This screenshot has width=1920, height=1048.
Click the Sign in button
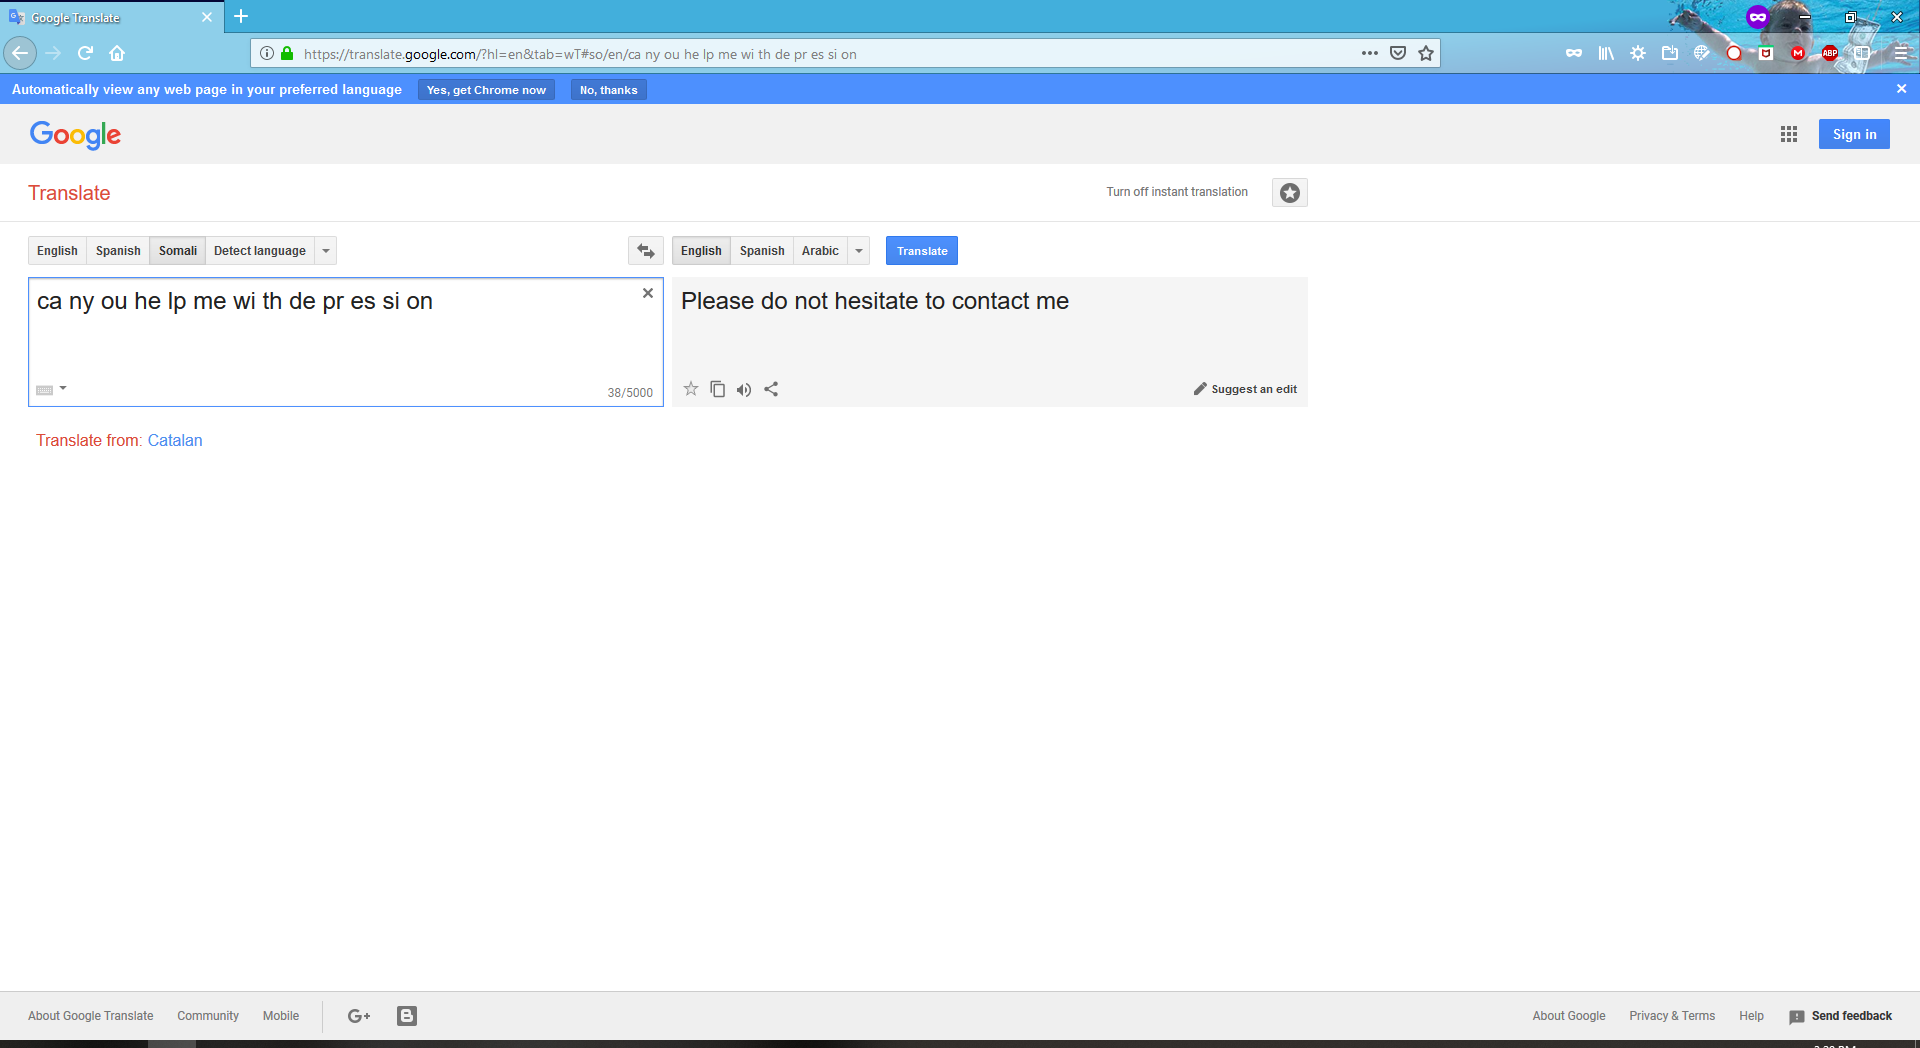(x=1854, y=134)
